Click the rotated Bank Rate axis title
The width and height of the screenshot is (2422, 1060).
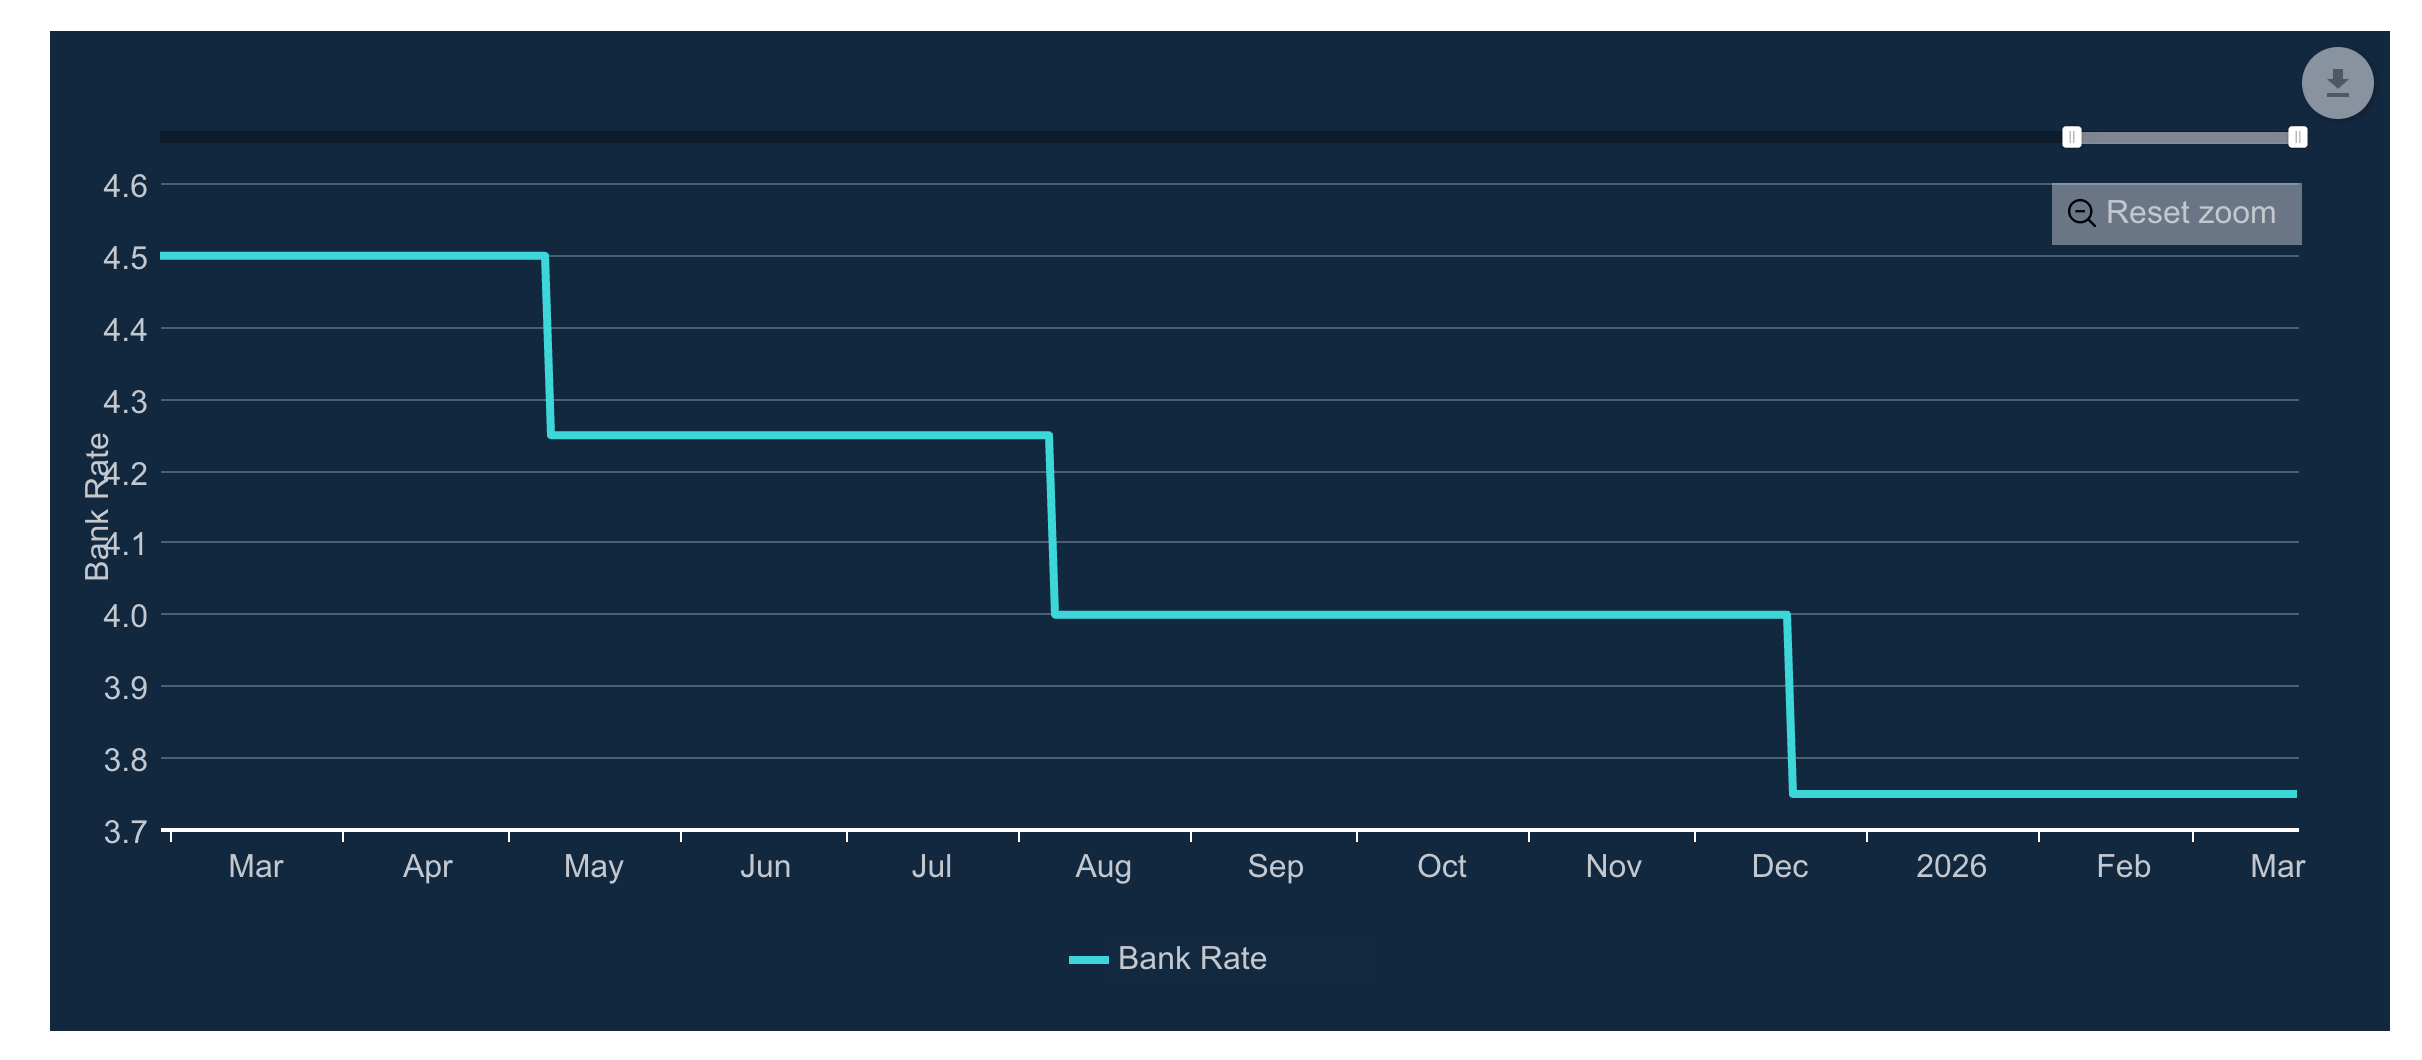pyautogui.click(x=96, y=506)
